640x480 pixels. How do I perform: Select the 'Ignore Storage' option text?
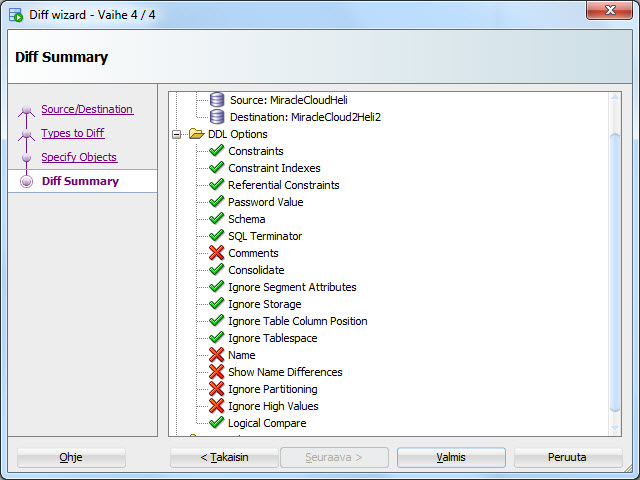(264, 304)
